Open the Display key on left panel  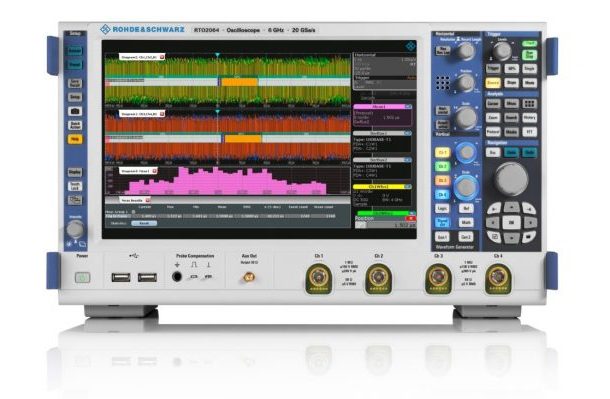(x=75, y=172)
